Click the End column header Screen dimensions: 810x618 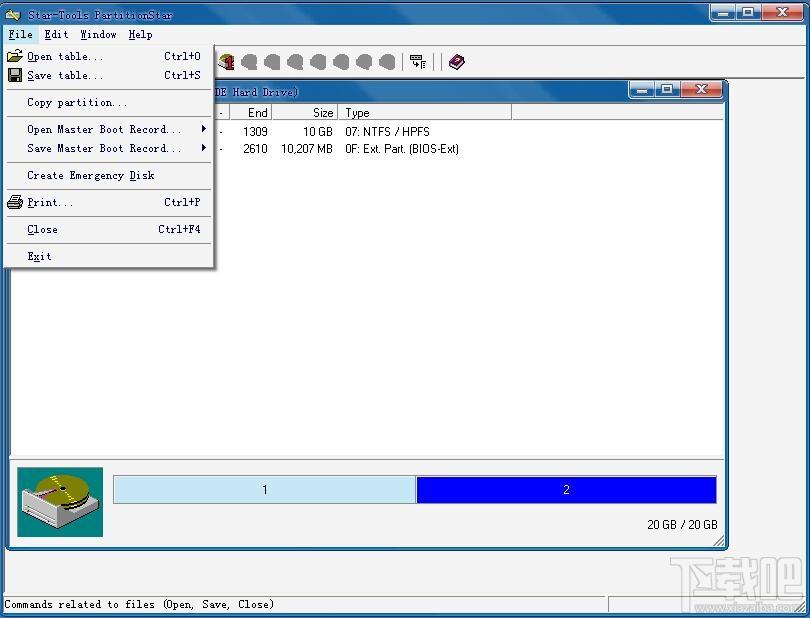251,112
